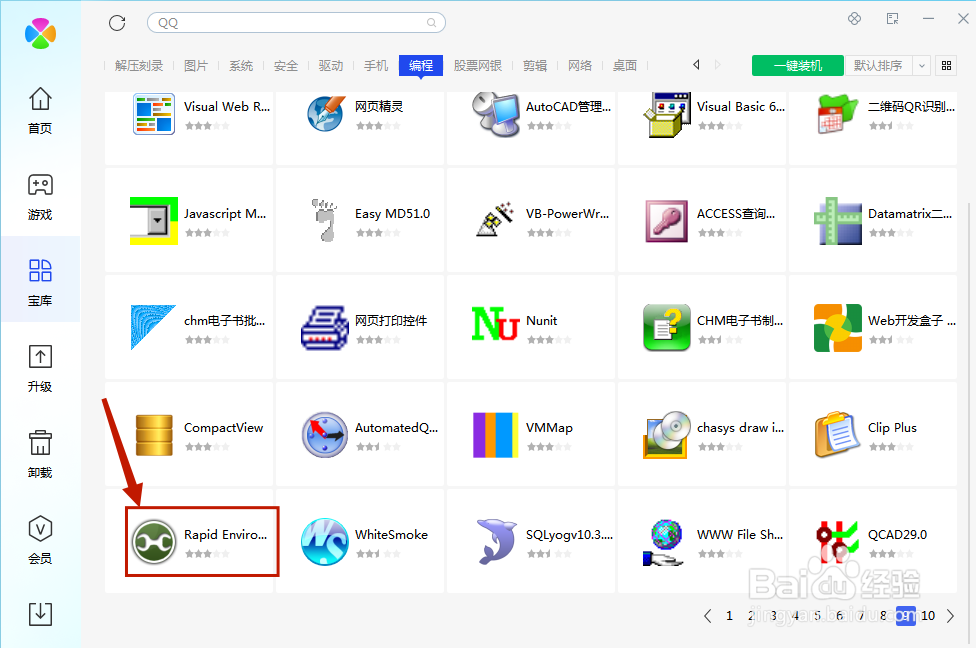Click the search magnifier icon

431,23
